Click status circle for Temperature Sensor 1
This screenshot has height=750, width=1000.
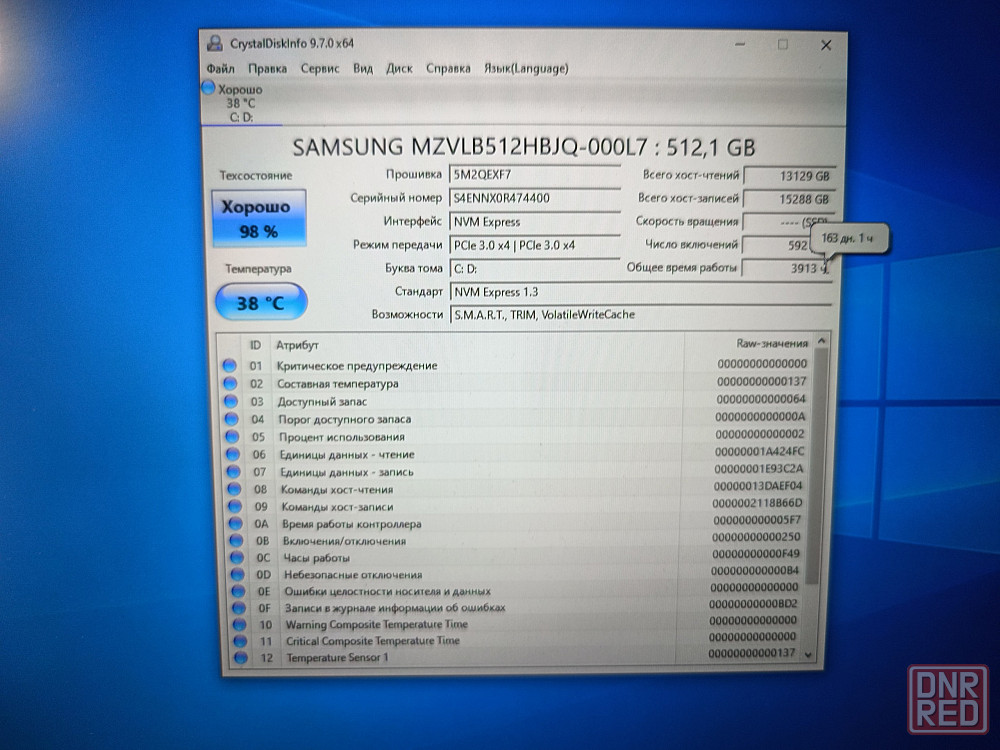click(x=240, y=657)
